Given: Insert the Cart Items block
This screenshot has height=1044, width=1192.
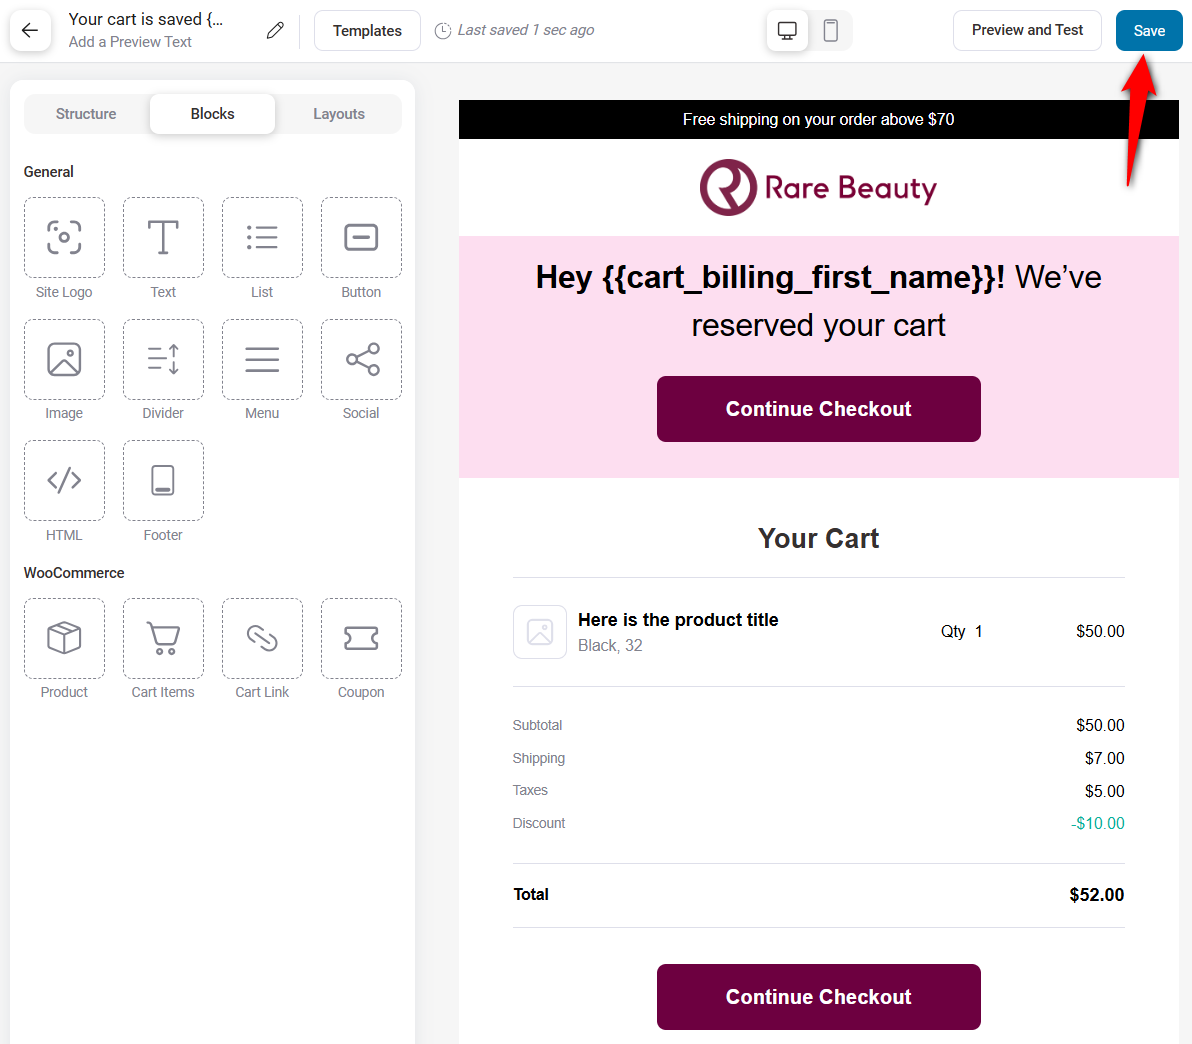Looking at the screenshot, I should [x=163, y=638].
